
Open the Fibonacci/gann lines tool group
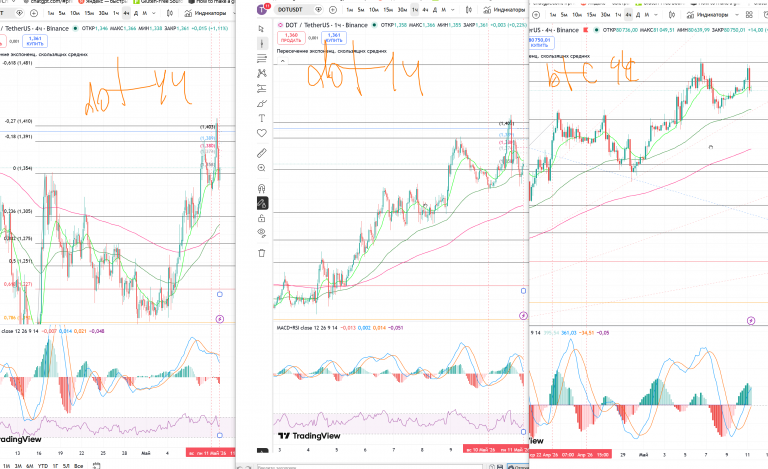(262, 59)
